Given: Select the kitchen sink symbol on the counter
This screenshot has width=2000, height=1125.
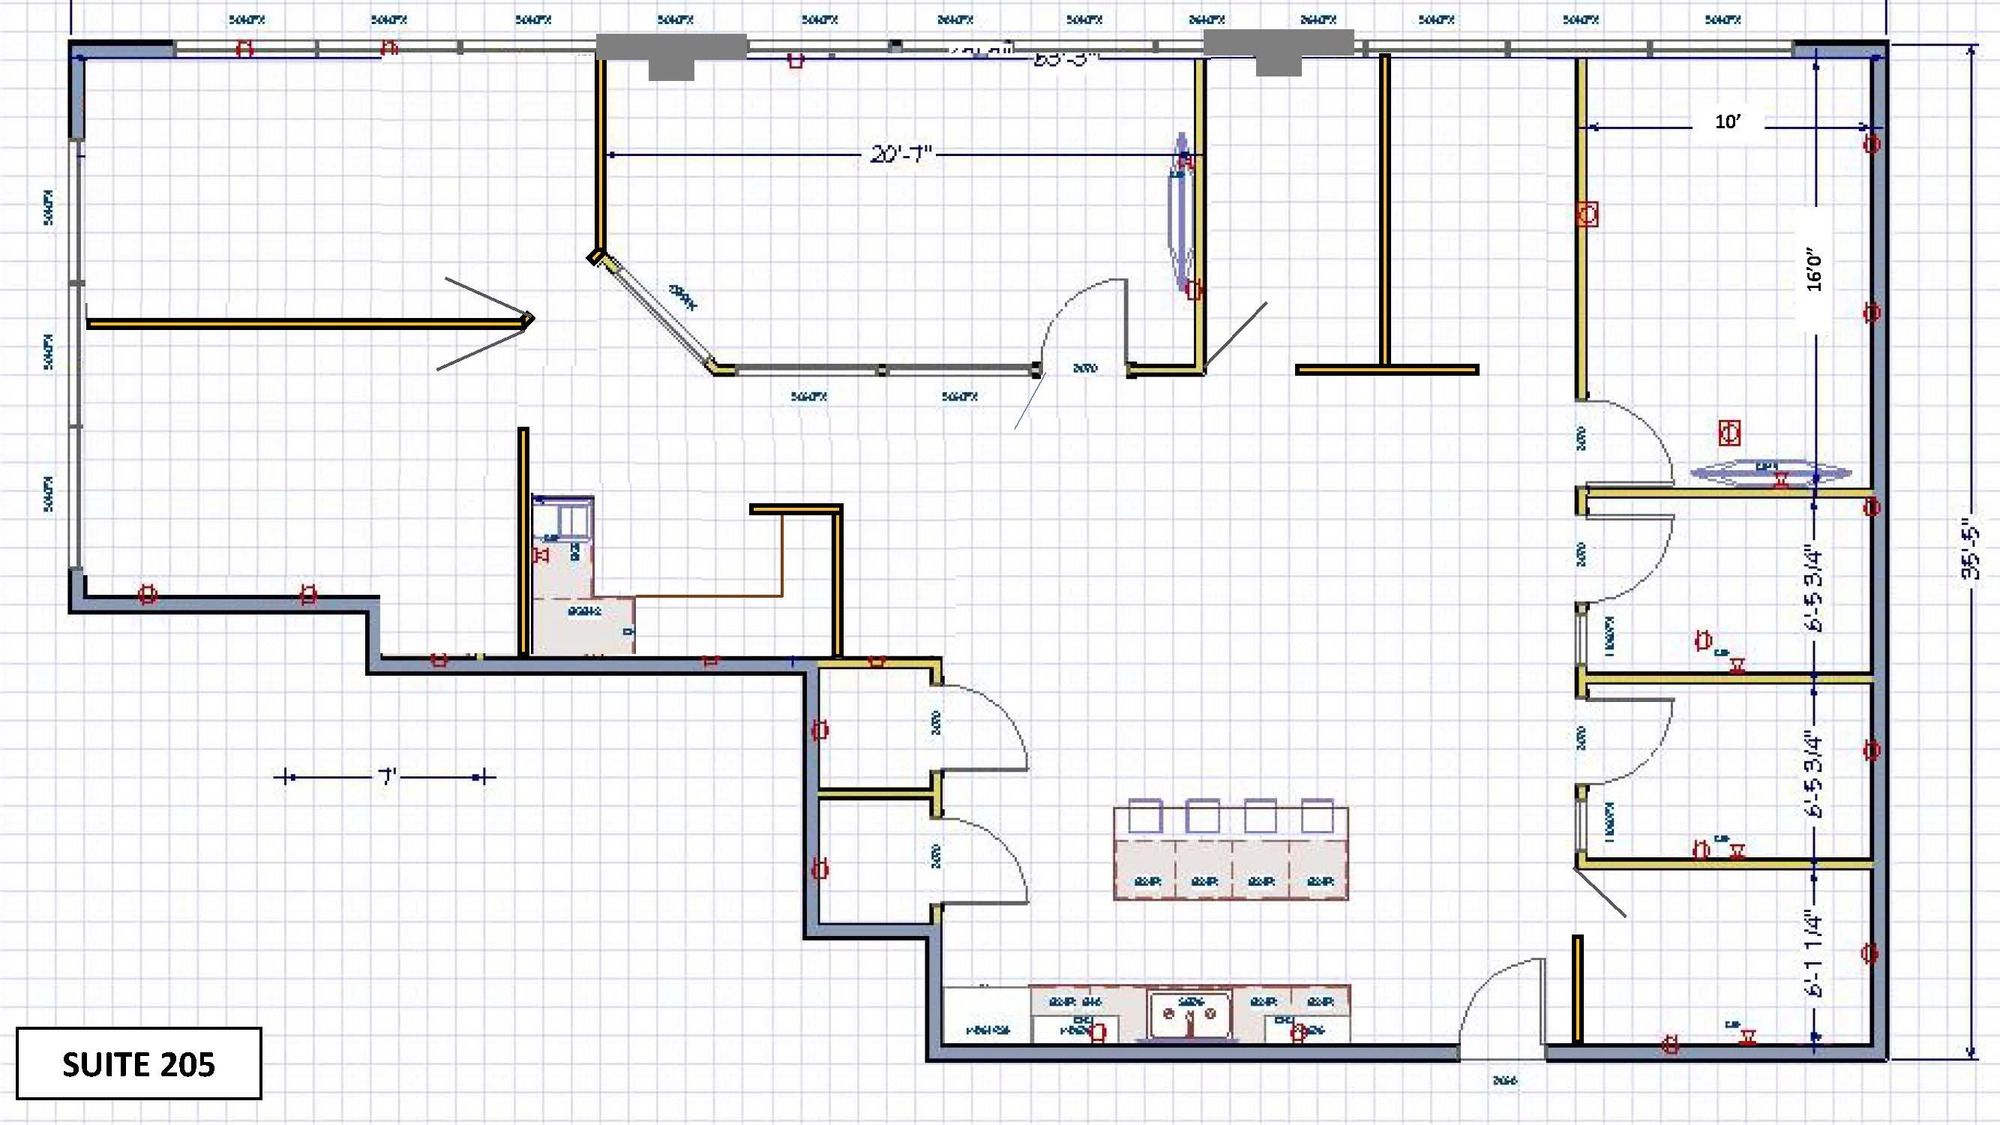Looking at the screenshot, I should (1189, 1015).
